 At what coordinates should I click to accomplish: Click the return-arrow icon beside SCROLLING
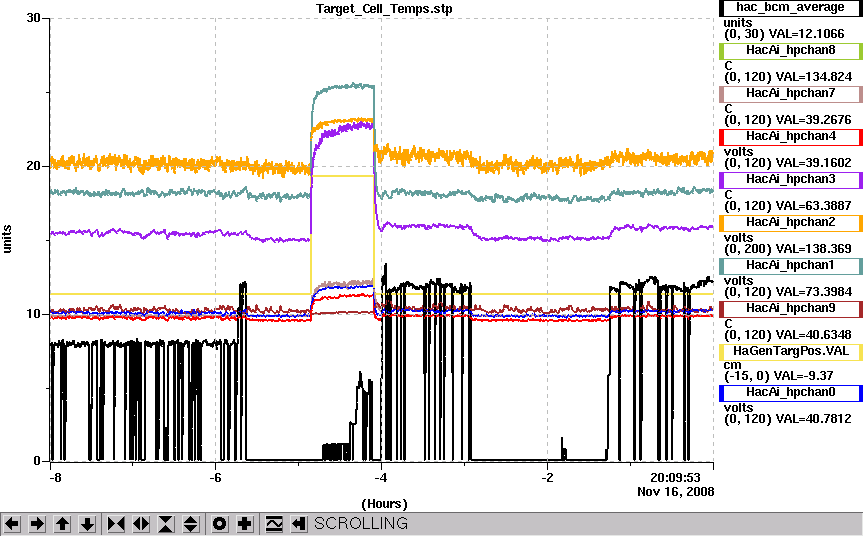point(298,523)
